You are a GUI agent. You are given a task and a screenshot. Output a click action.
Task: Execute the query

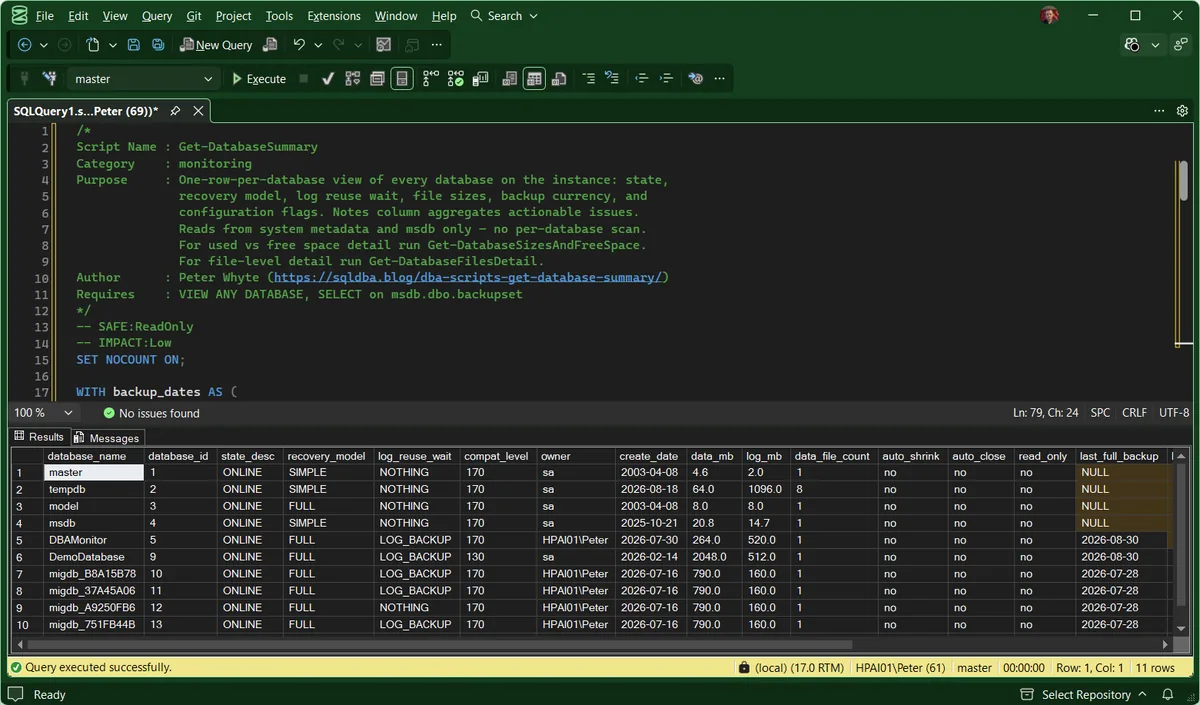[259, 79]
